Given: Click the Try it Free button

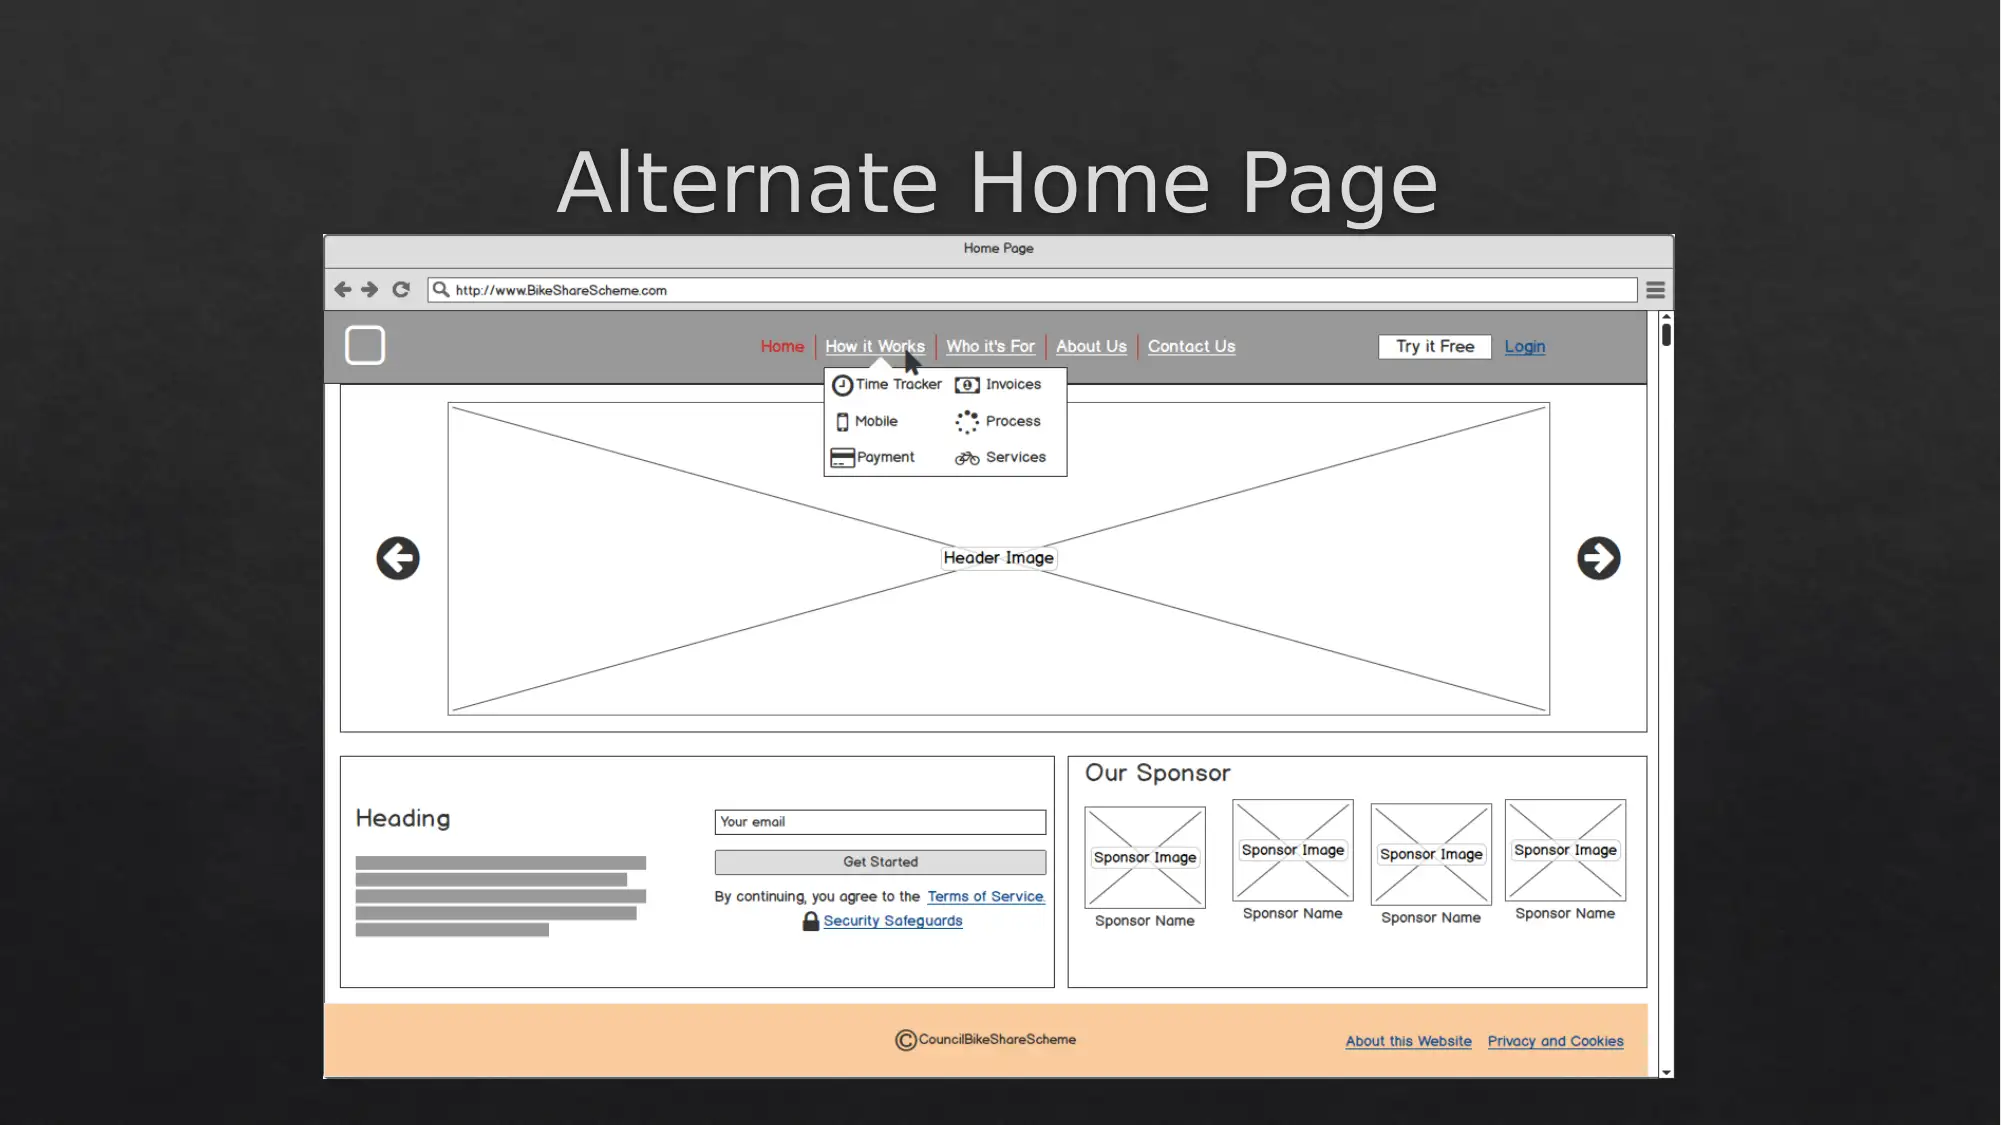Looking at the screenshot, I should tap(1435, 346).
